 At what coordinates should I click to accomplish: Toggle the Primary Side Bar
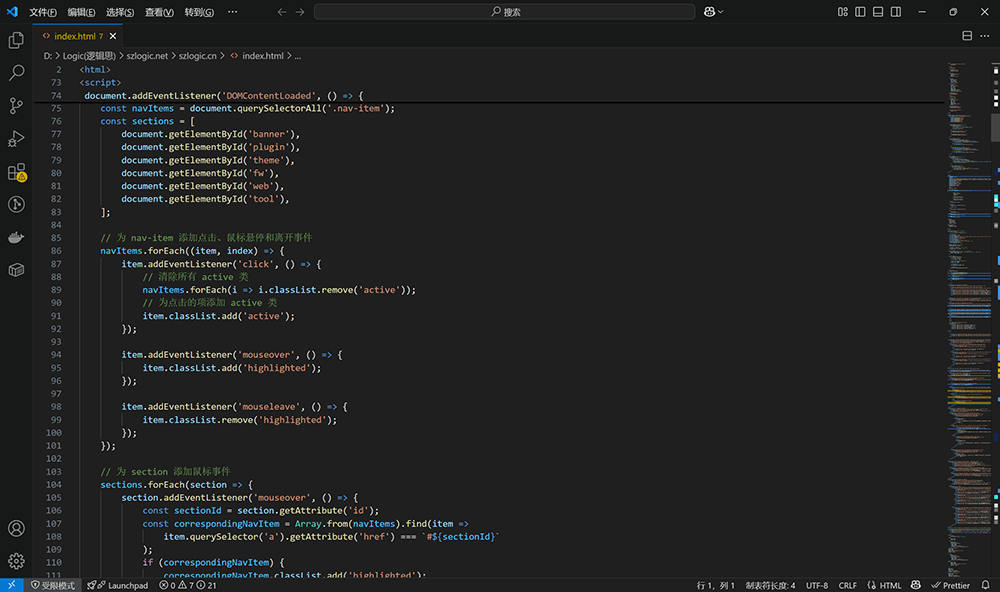tap(860, 11)
